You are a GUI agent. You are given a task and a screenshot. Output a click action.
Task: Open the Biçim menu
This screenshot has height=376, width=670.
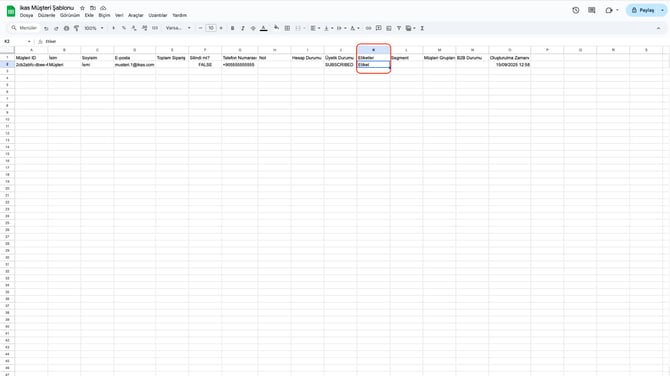point(104,15)
